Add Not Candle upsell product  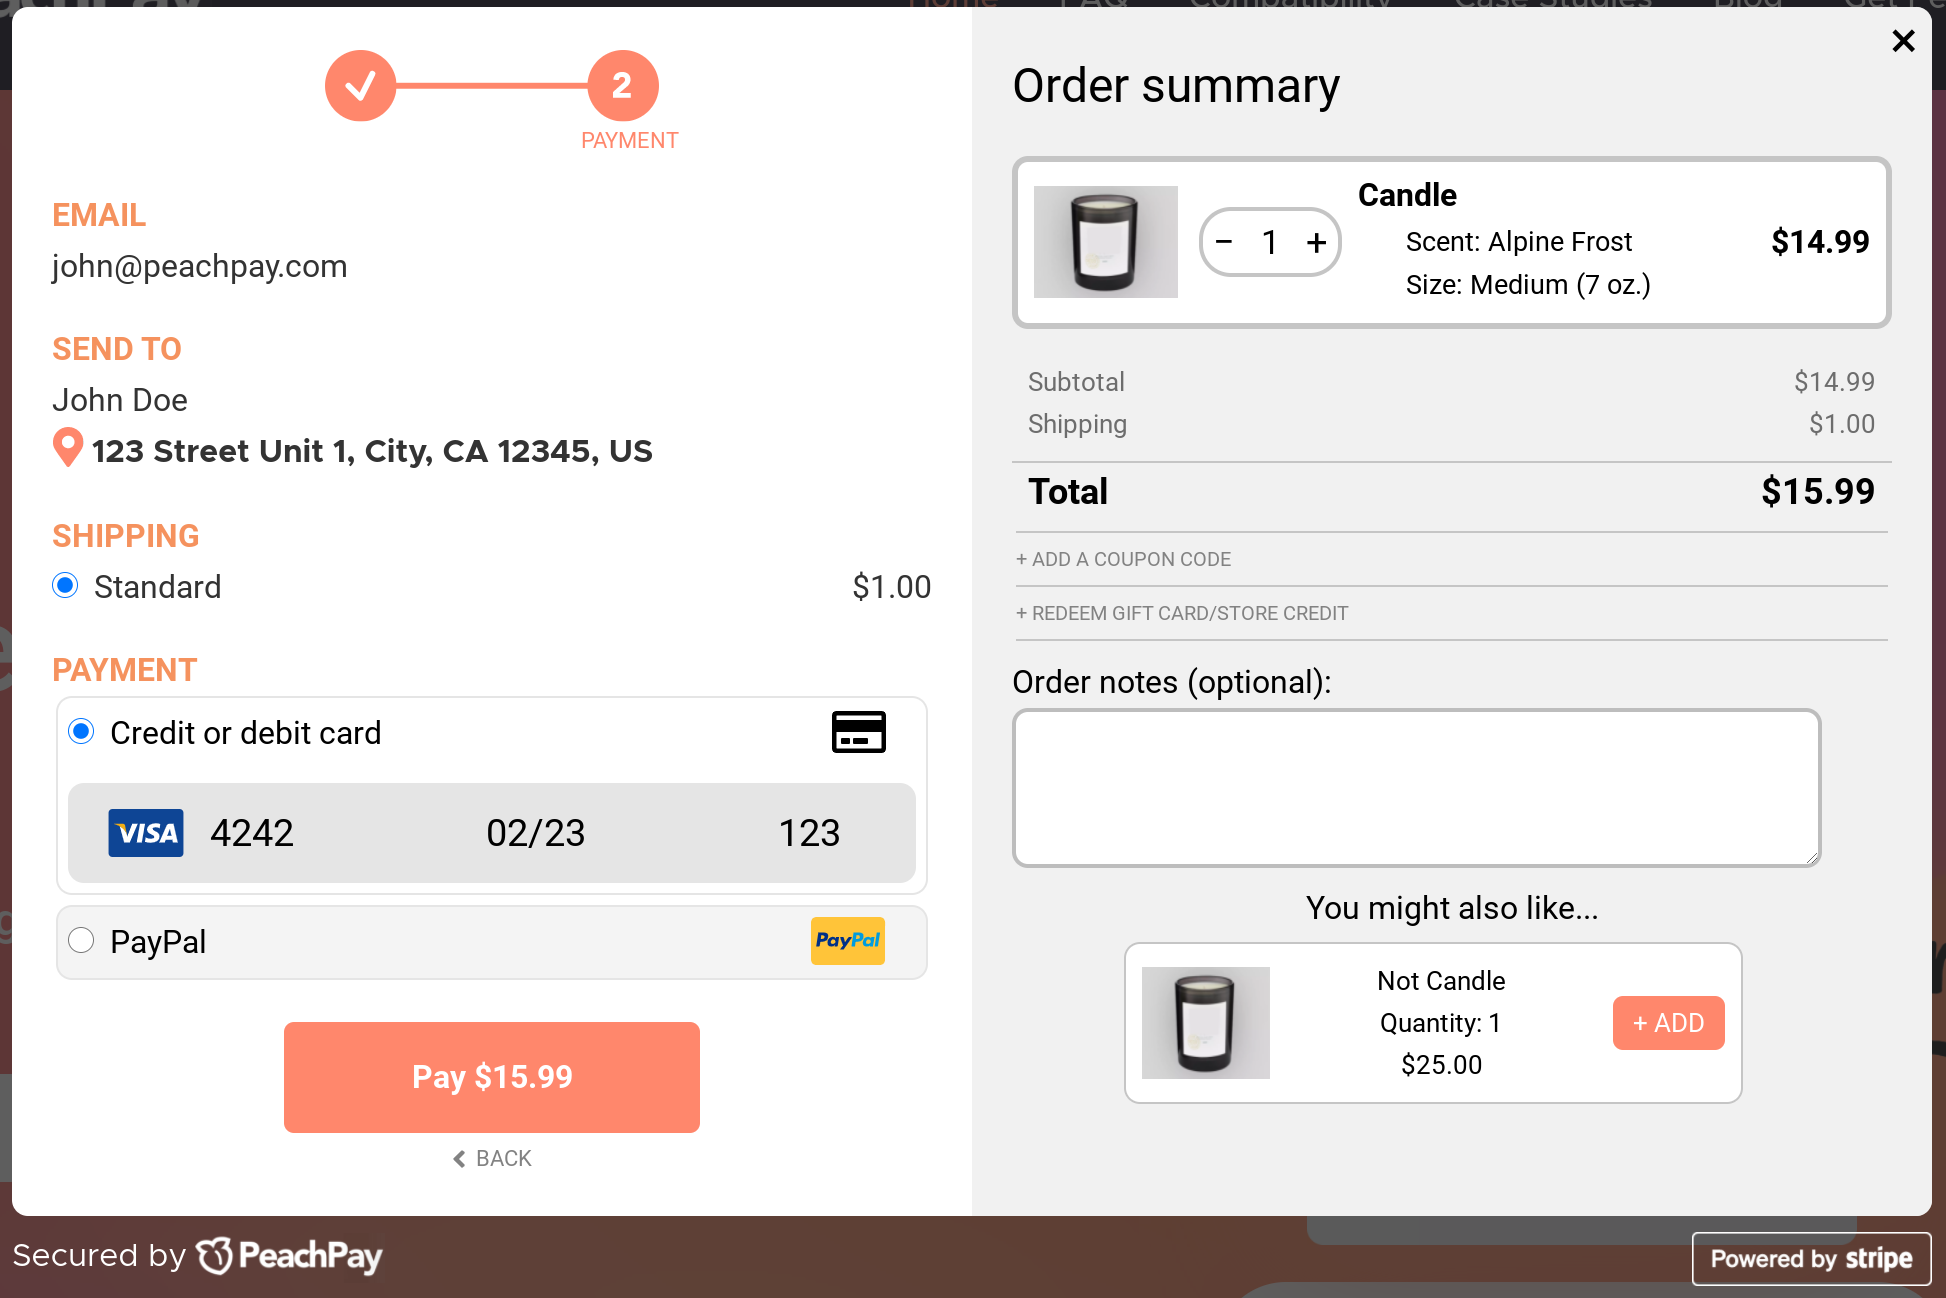click(1667, 1021)
